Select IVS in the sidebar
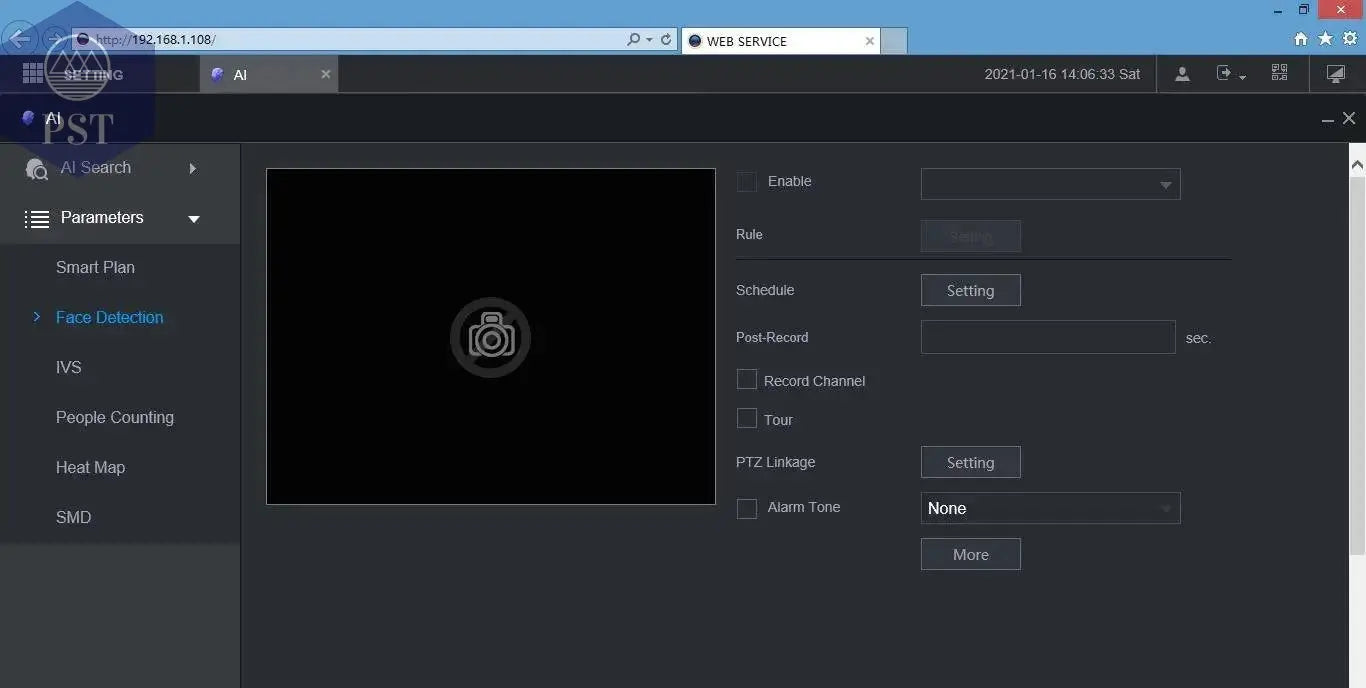This screenshot has width=1366, height=688. (69, 367)
